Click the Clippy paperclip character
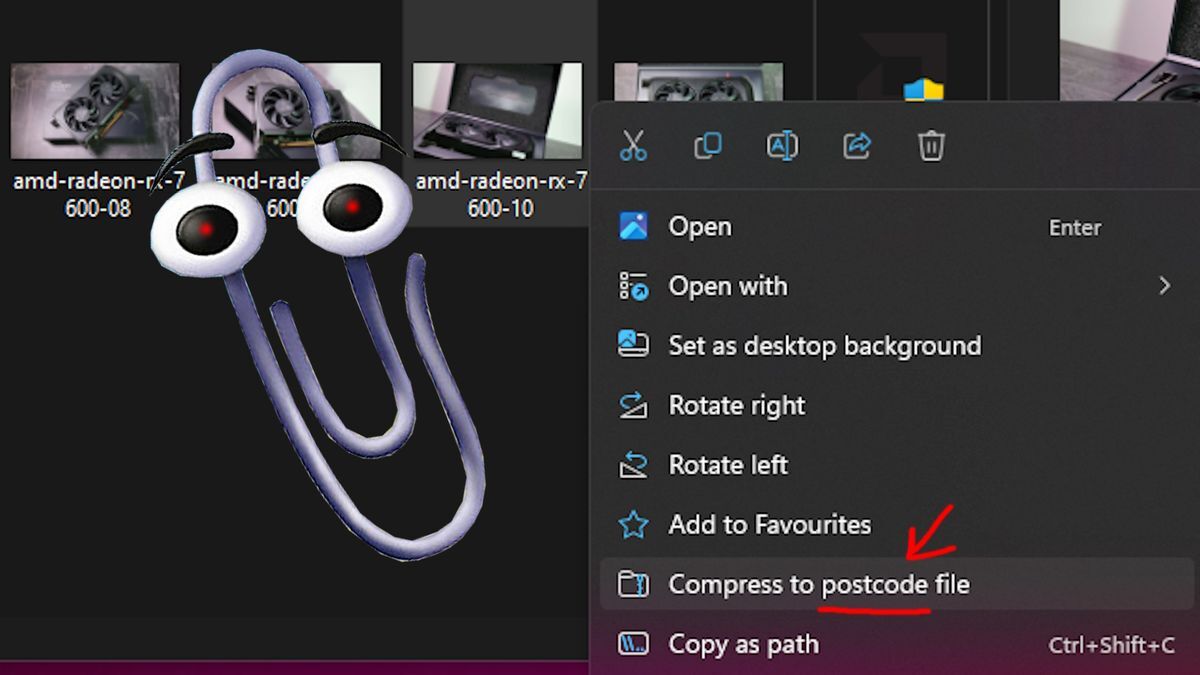This screenshot has width=1200, height=675. [x=330, y=330]
